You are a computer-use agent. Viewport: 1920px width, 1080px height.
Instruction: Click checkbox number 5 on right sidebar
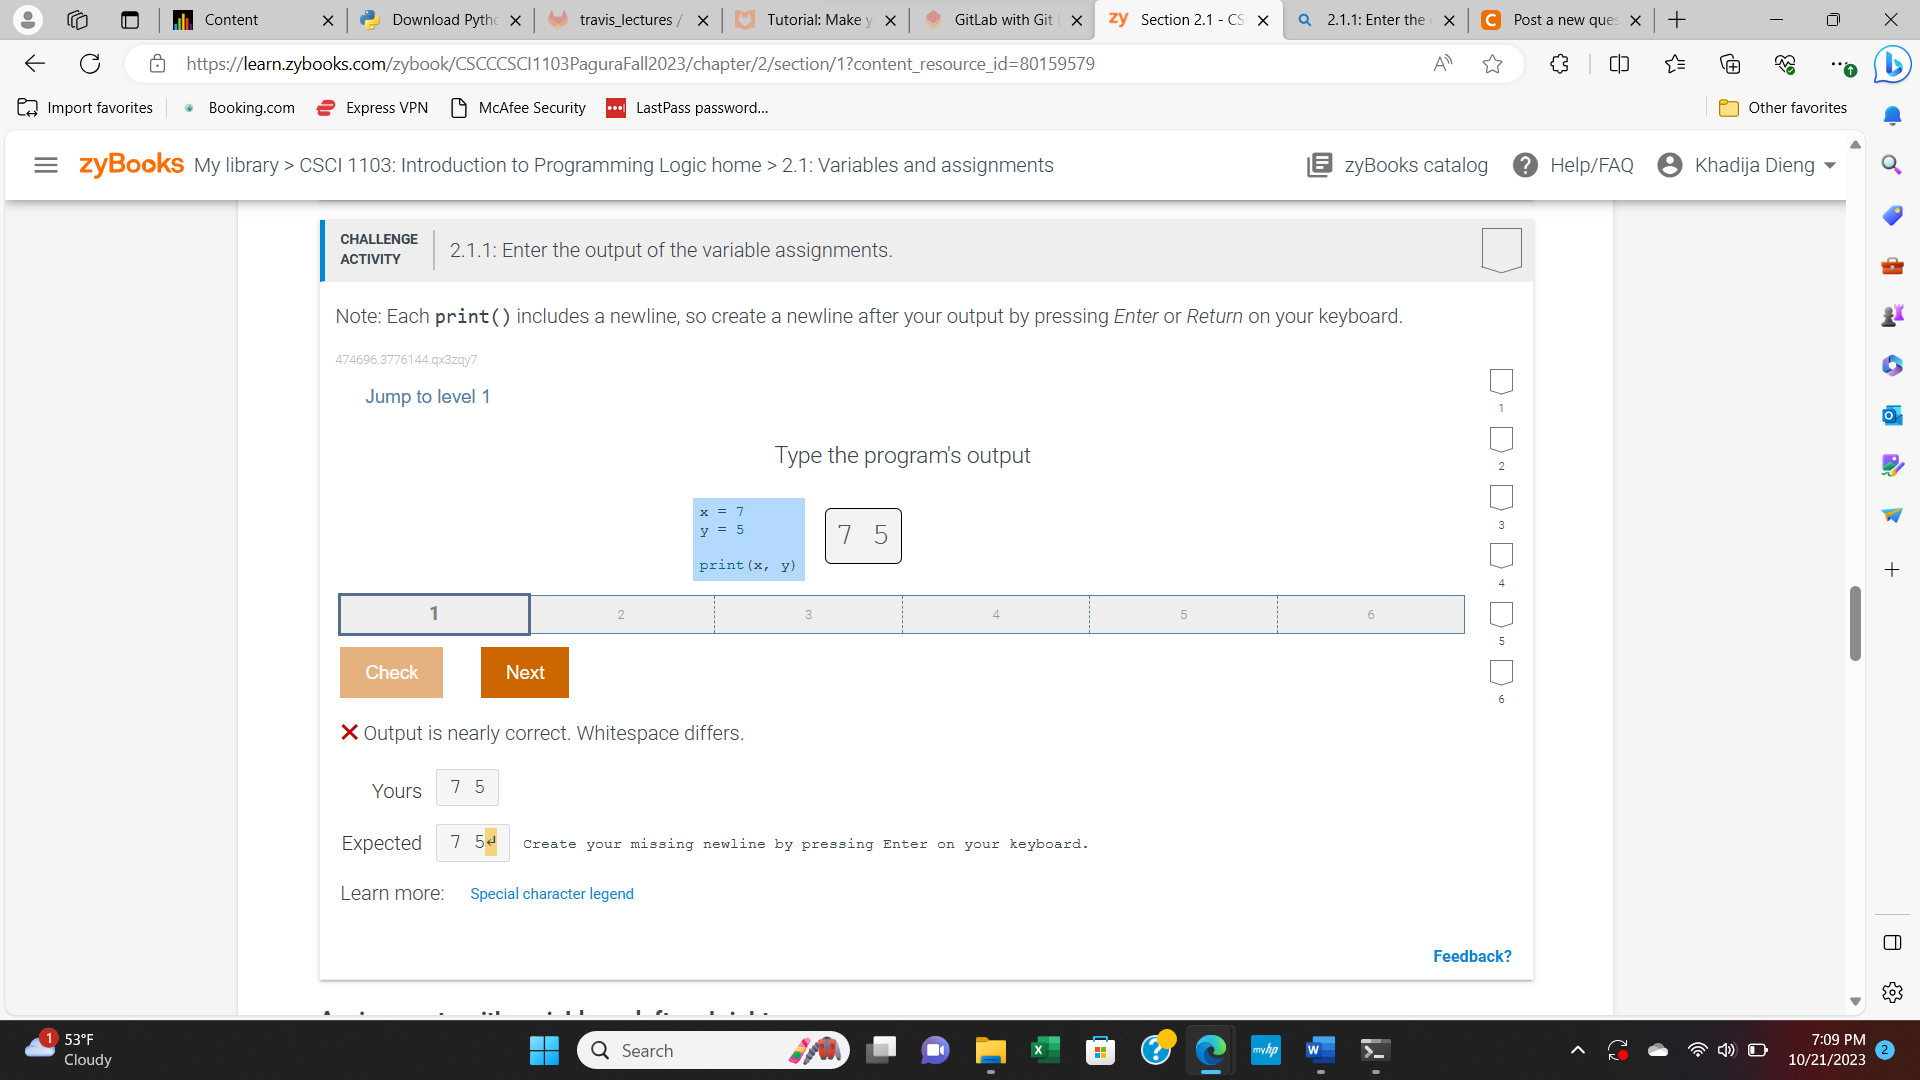click(x=1501, y=613)
